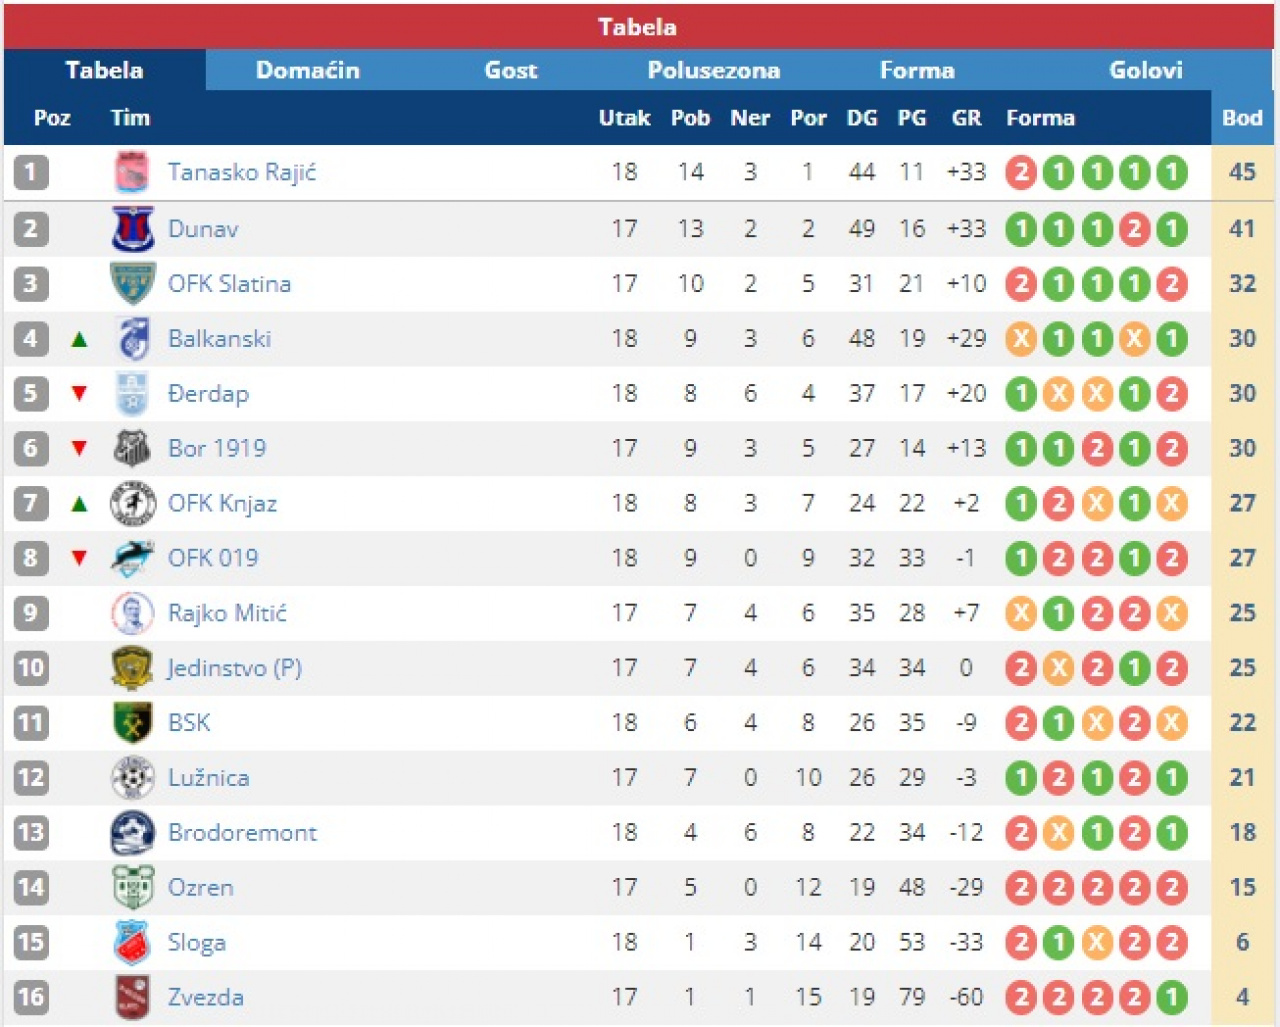Viewport: 1280px width, 1027px height.
Task: Sort table by Bod column header
Action: 1242,118
